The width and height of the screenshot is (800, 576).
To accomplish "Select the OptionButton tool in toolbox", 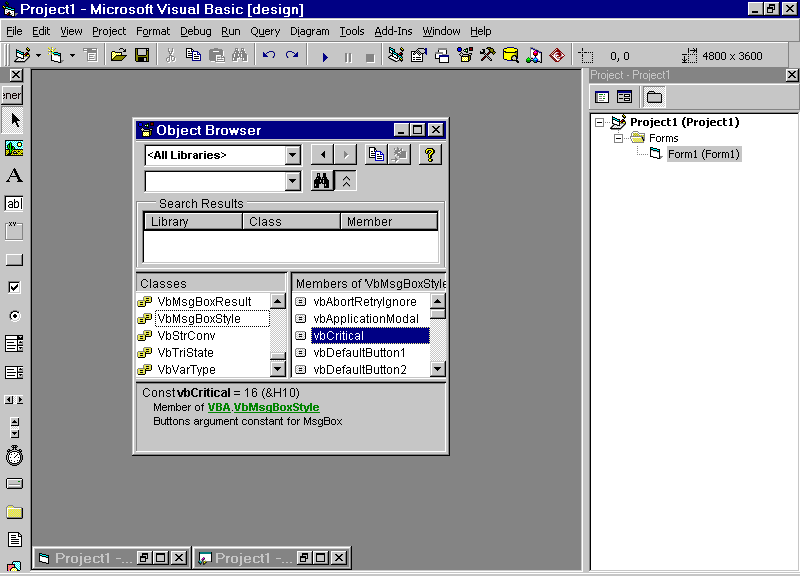I will 14,316.
